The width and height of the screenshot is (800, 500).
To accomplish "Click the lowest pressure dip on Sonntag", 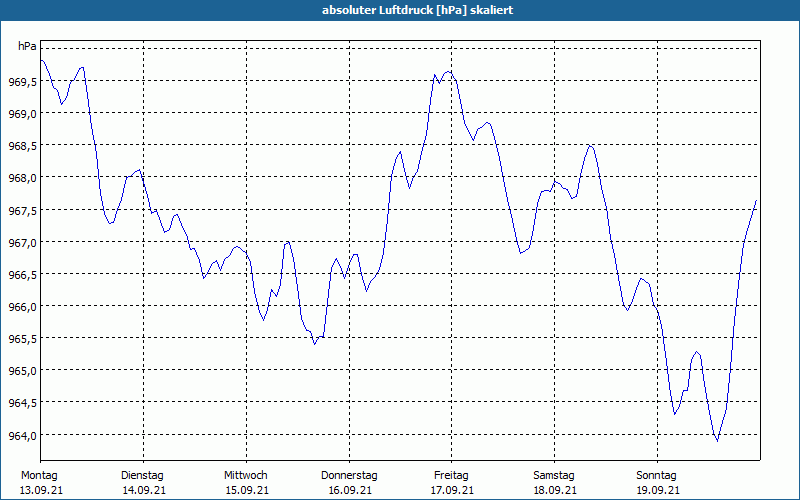I will pos(717,440).
